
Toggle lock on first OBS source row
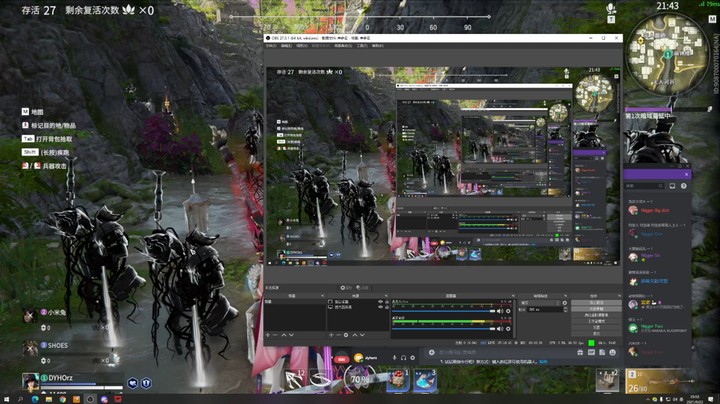(387, 302)
